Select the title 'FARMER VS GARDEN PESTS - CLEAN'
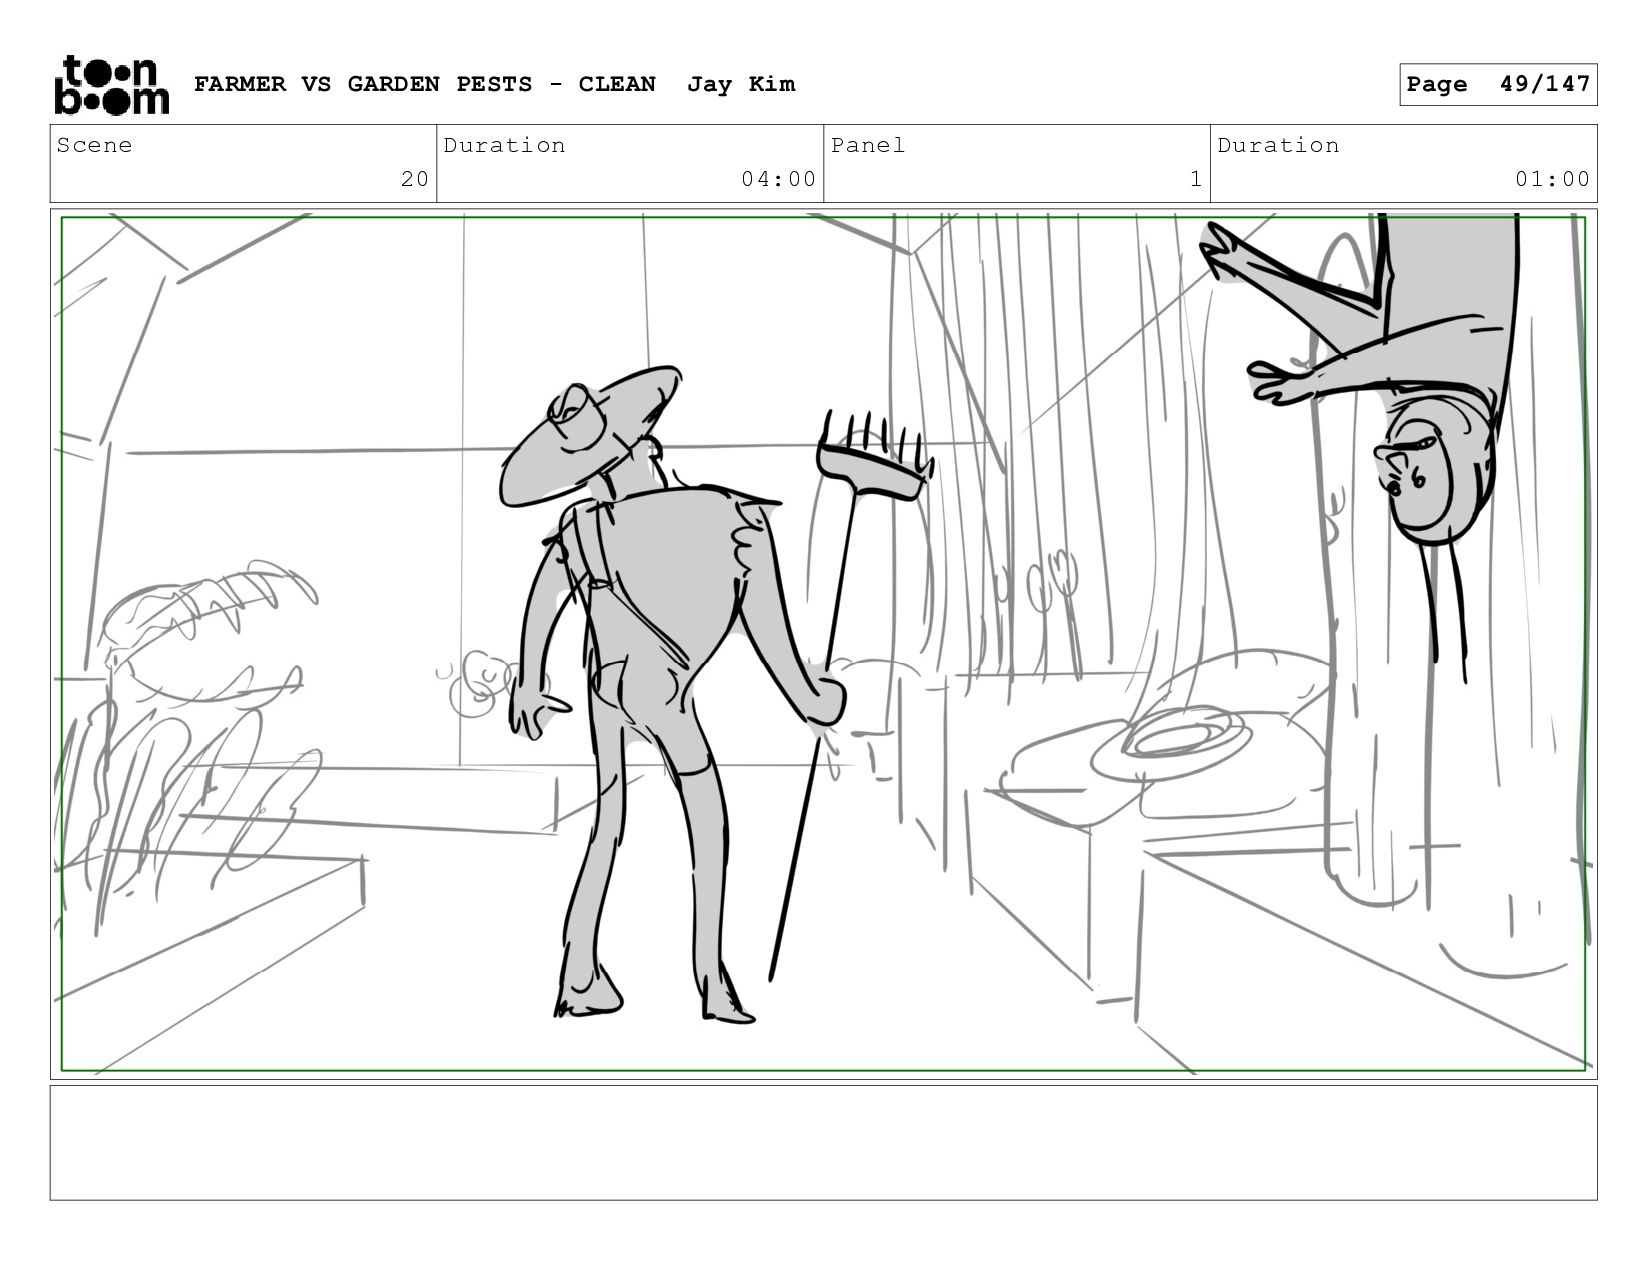 [x=425, y=84]
